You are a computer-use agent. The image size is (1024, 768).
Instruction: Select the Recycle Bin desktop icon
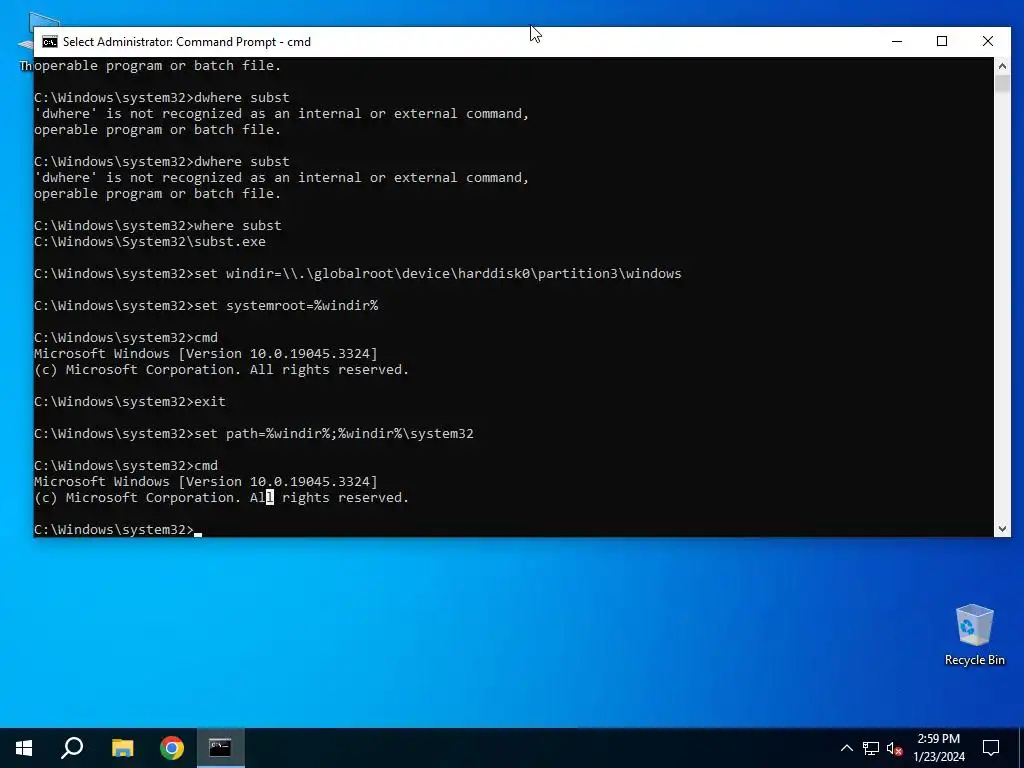(x=974, y=635)
